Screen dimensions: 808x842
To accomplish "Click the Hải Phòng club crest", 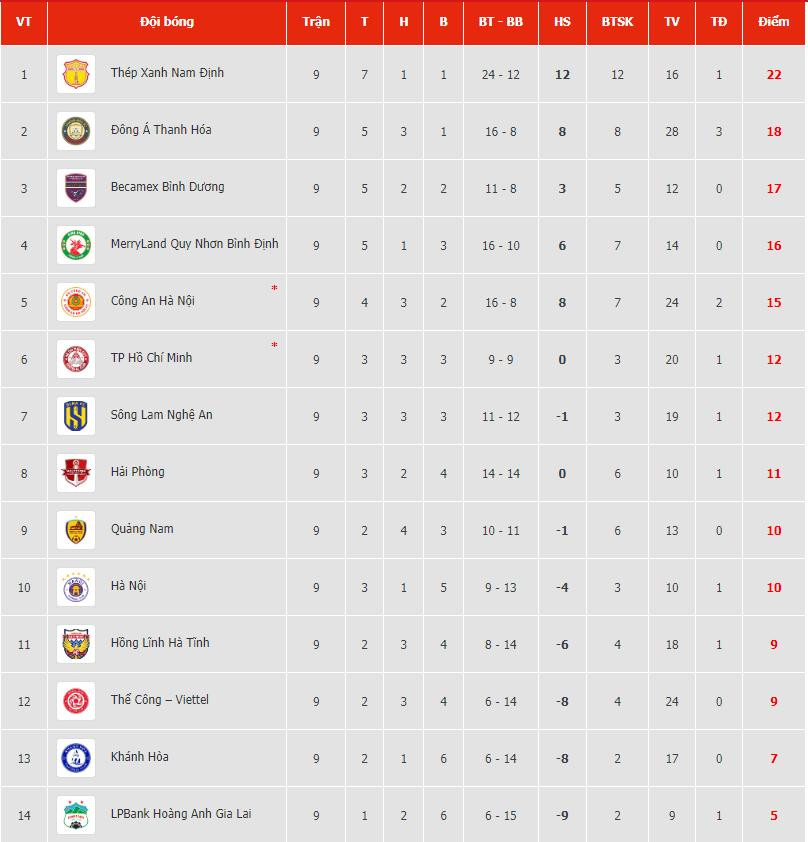I will 76,473.
